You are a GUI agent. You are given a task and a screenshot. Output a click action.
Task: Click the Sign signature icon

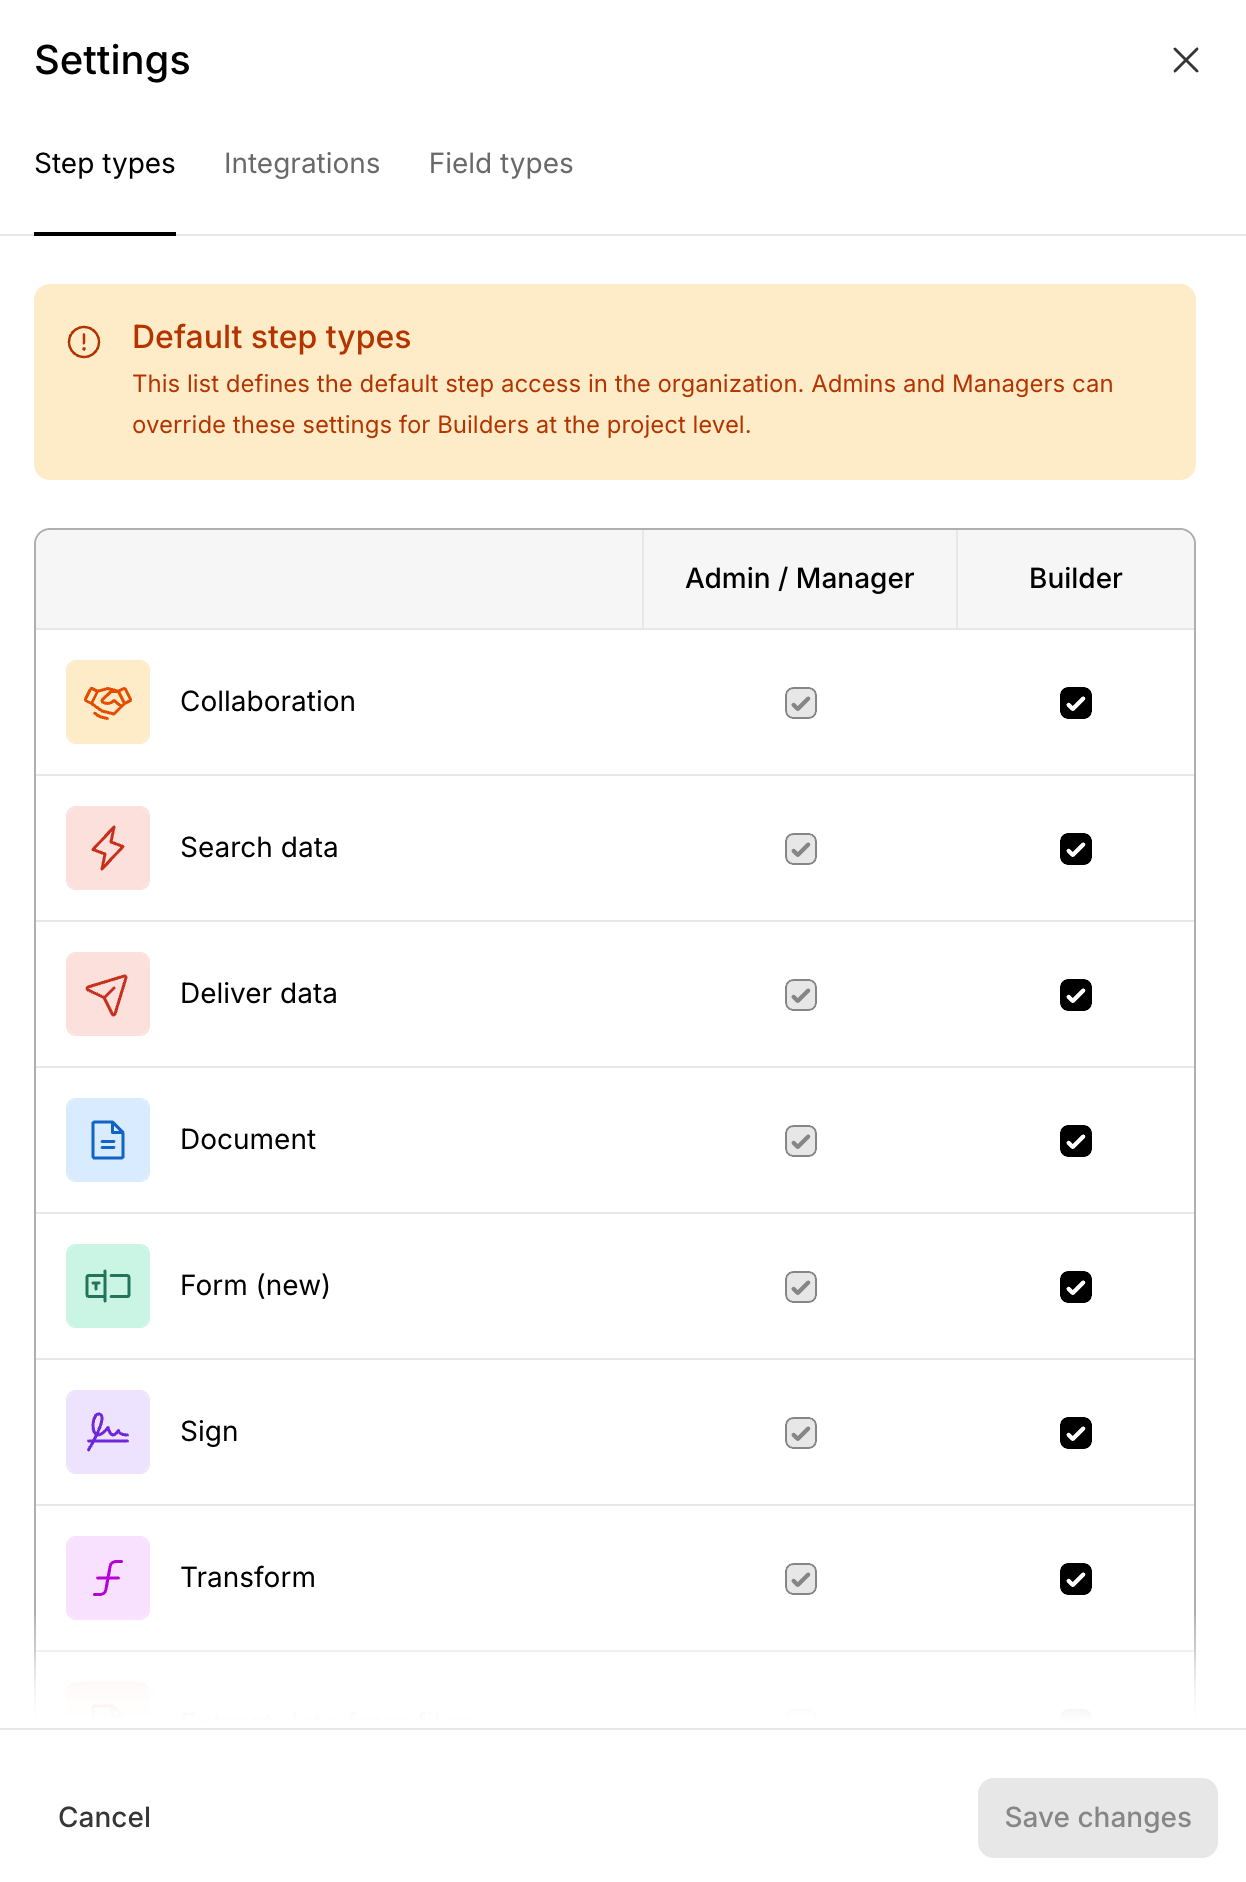(108, 1432)
